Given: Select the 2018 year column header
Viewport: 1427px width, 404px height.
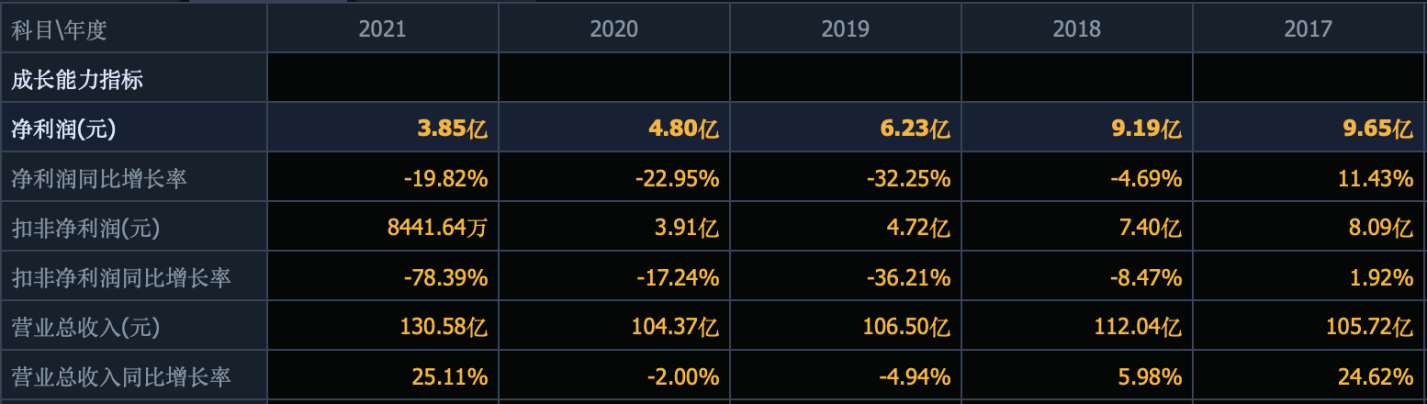Looking at the screenshot, I should click(1076, 29).
